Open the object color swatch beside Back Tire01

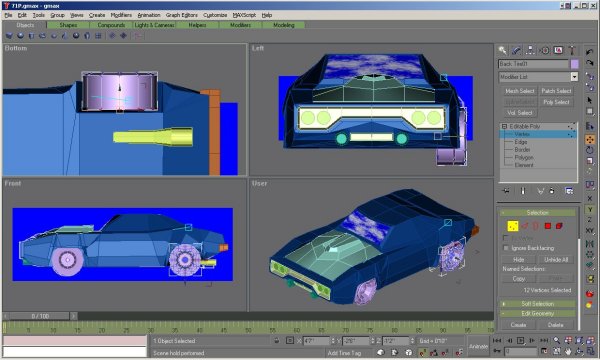[574, 64]
